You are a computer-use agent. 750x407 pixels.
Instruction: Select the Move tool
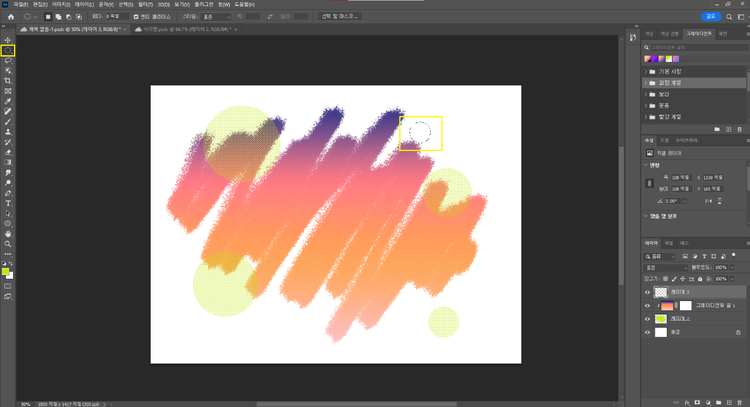[8, 40]
